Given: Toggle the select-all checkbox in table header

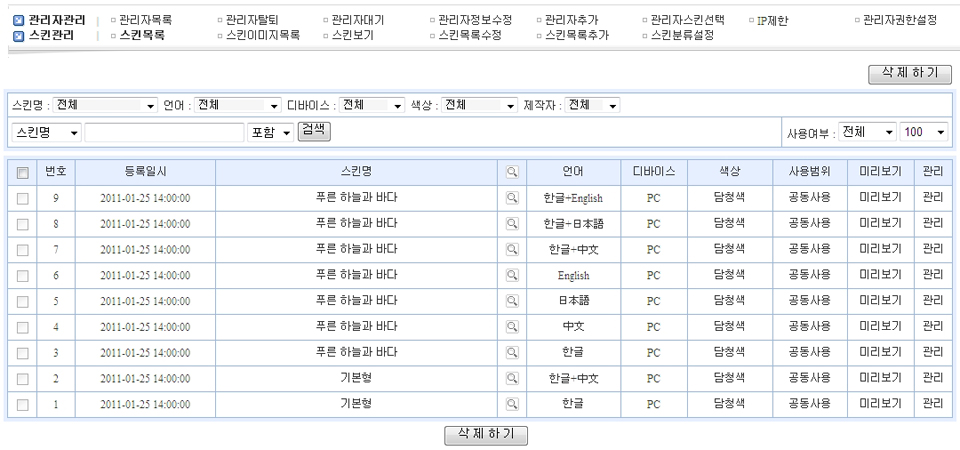Looking at the screenshot, I should (x=22, y=172).
